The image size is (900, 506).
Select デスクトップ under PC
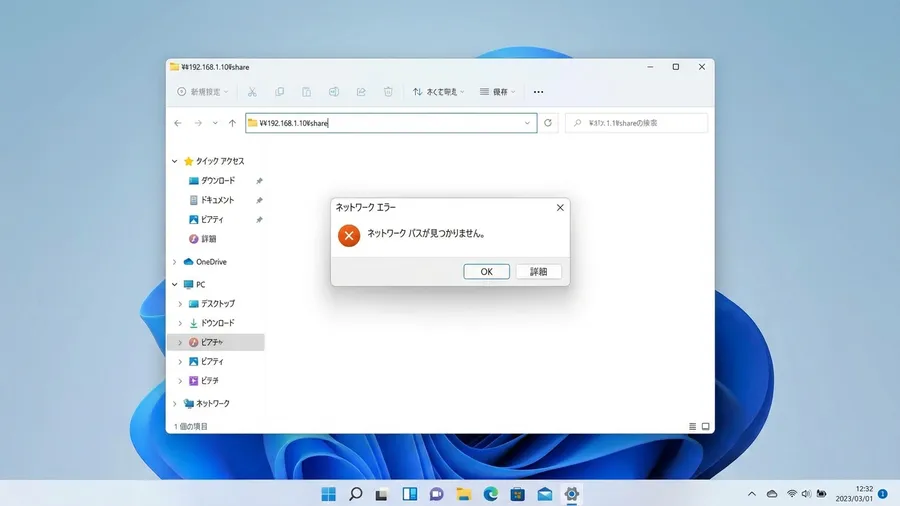coord(212,303)
